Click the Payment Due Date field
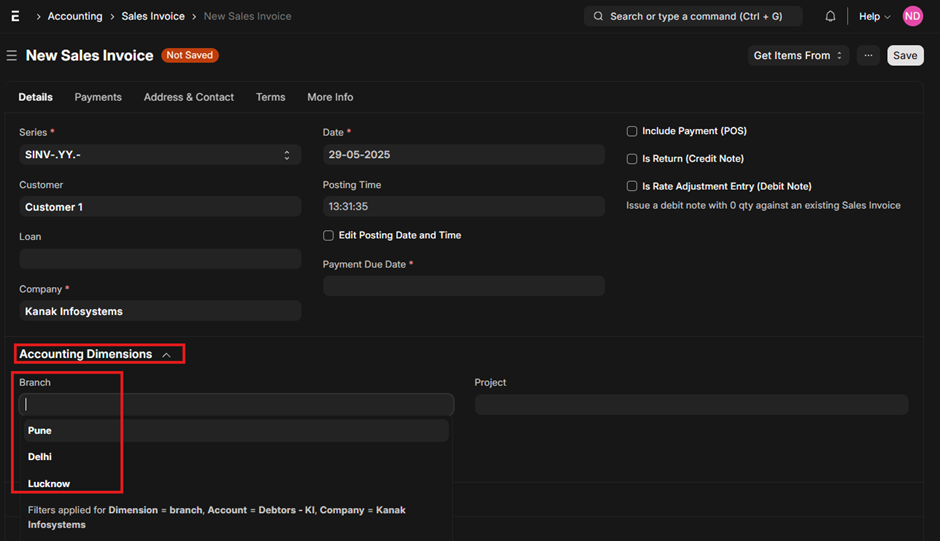This screenshot has height=541, width=940. tap(463, 285)
